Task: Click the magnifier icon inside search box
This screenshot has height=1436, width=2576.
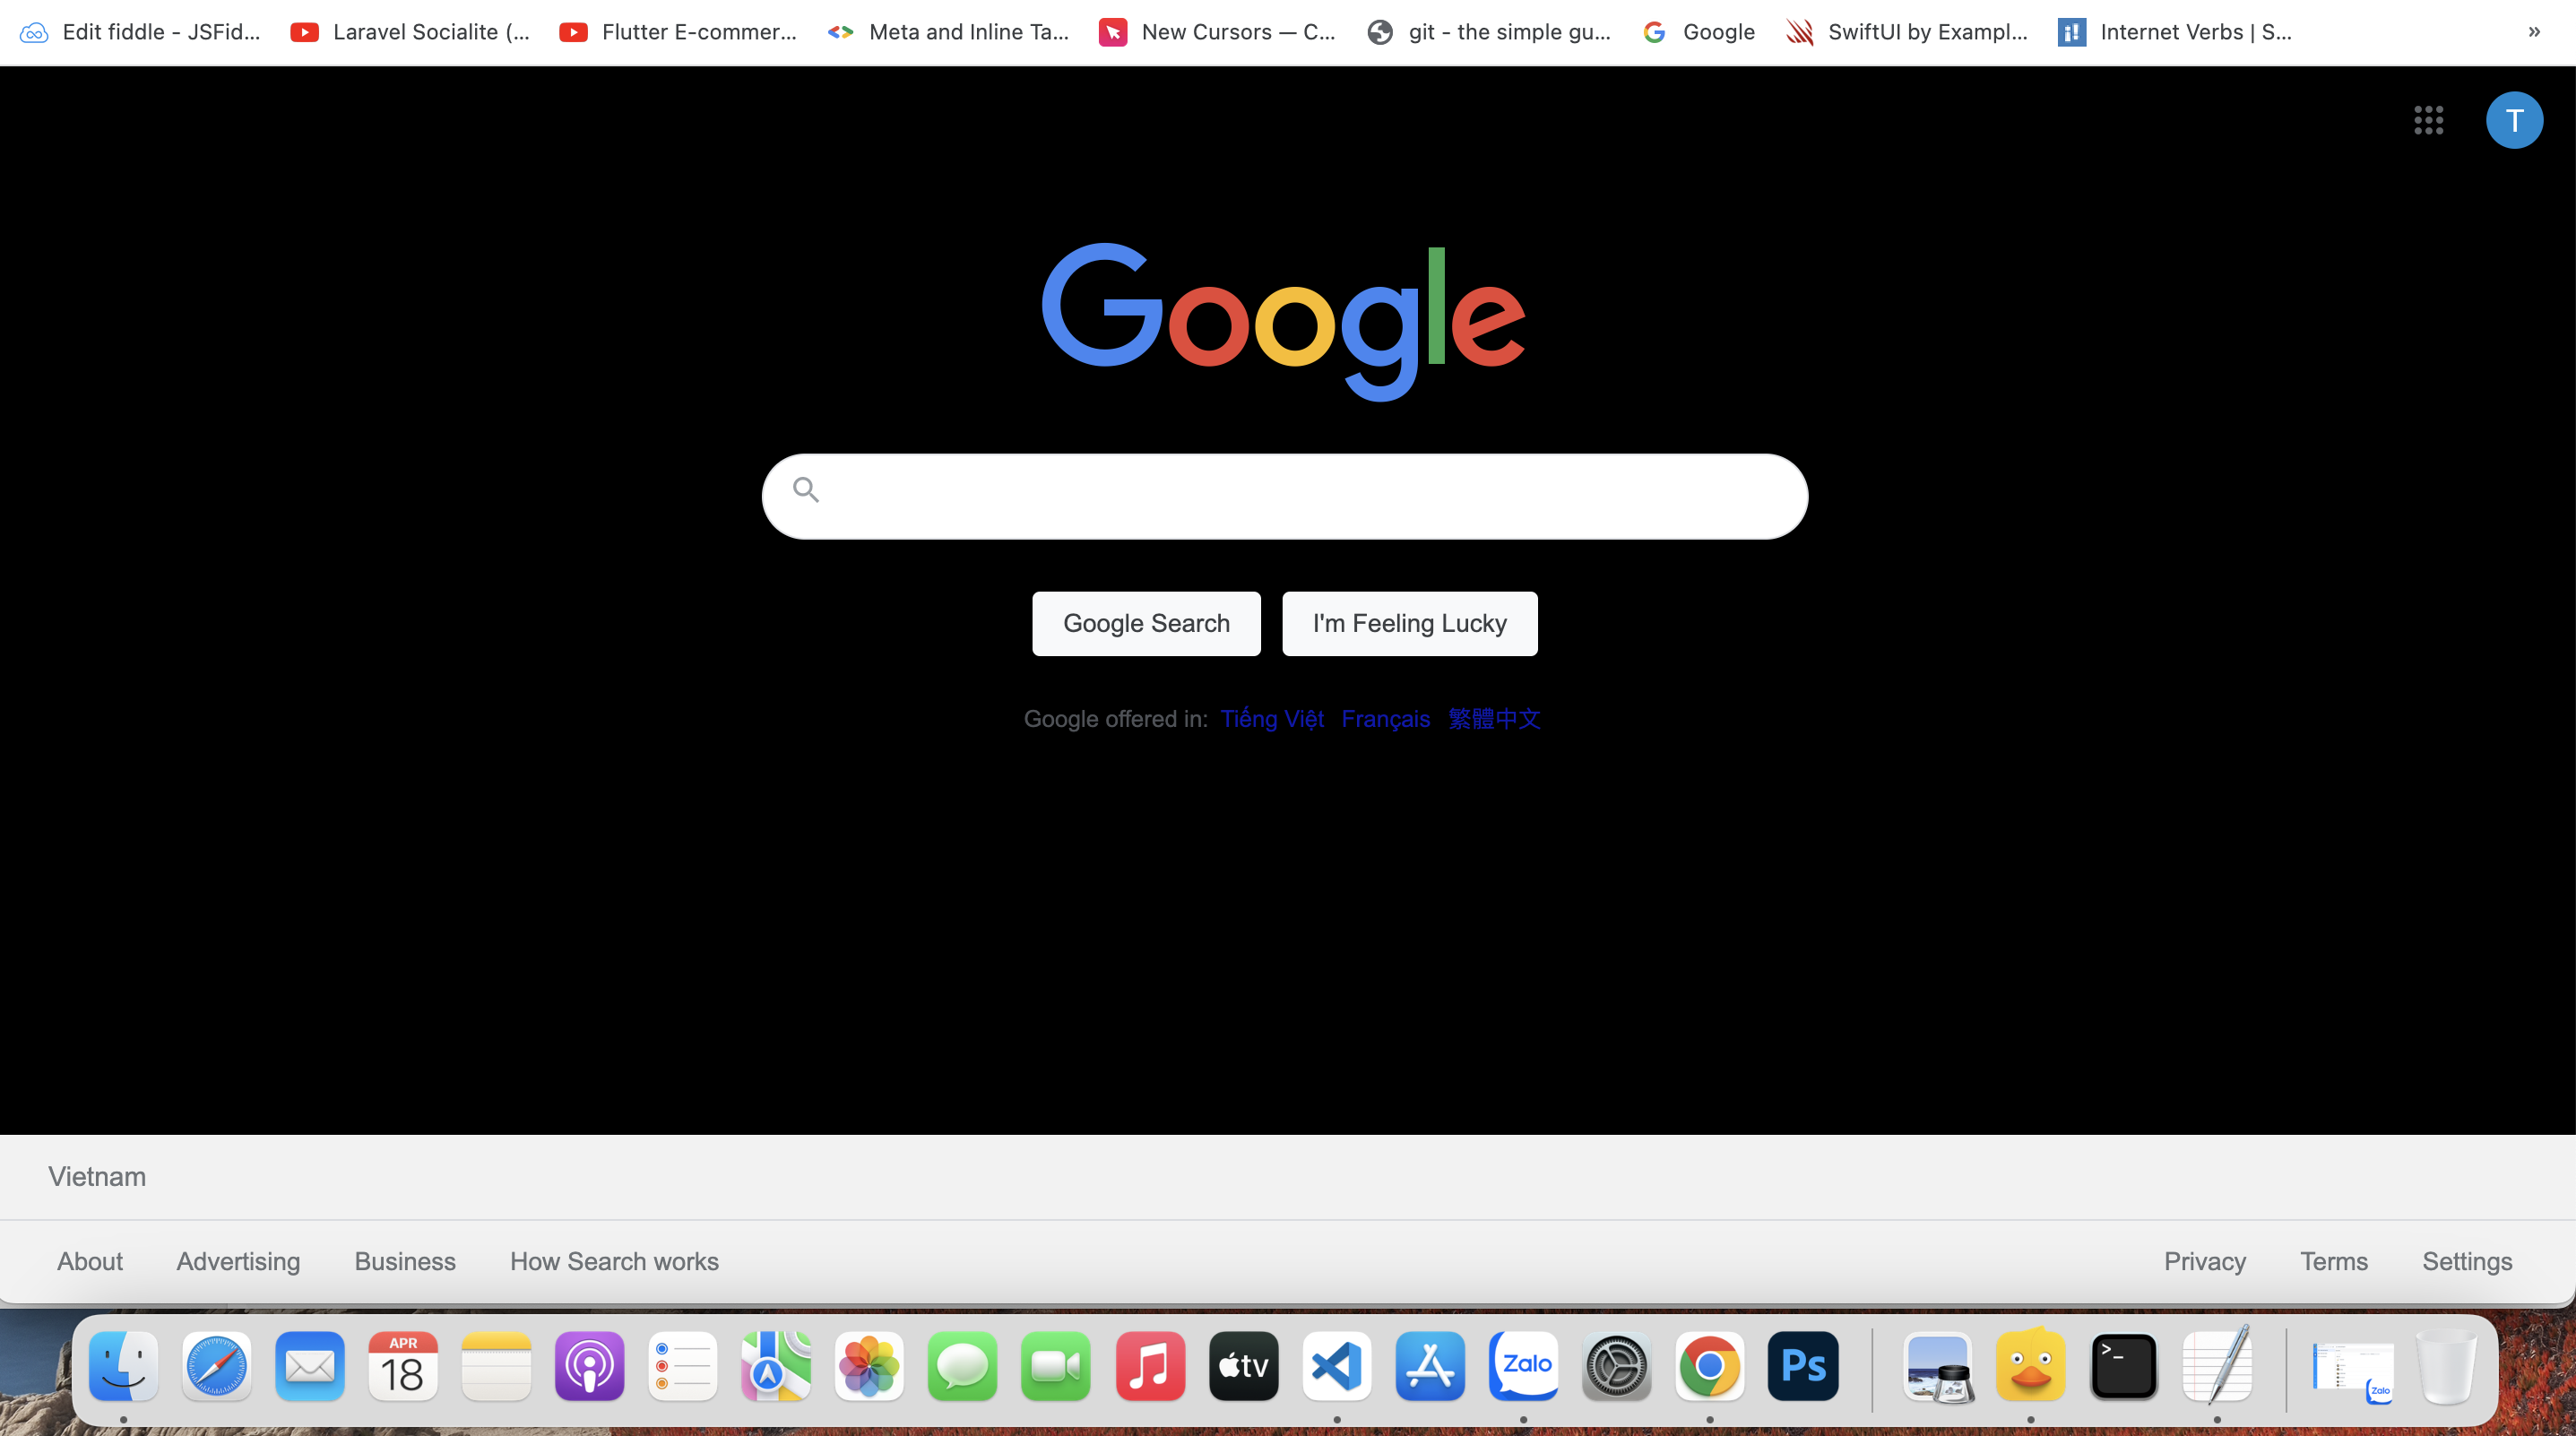Action: (806, 490)
